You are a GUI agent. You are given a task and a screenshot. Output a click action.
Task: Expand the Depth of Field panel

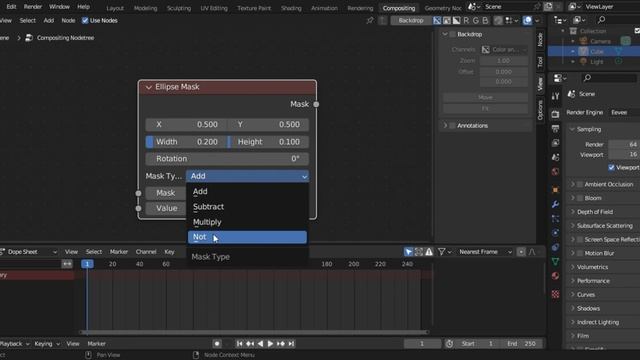click(x=573, y=212)
